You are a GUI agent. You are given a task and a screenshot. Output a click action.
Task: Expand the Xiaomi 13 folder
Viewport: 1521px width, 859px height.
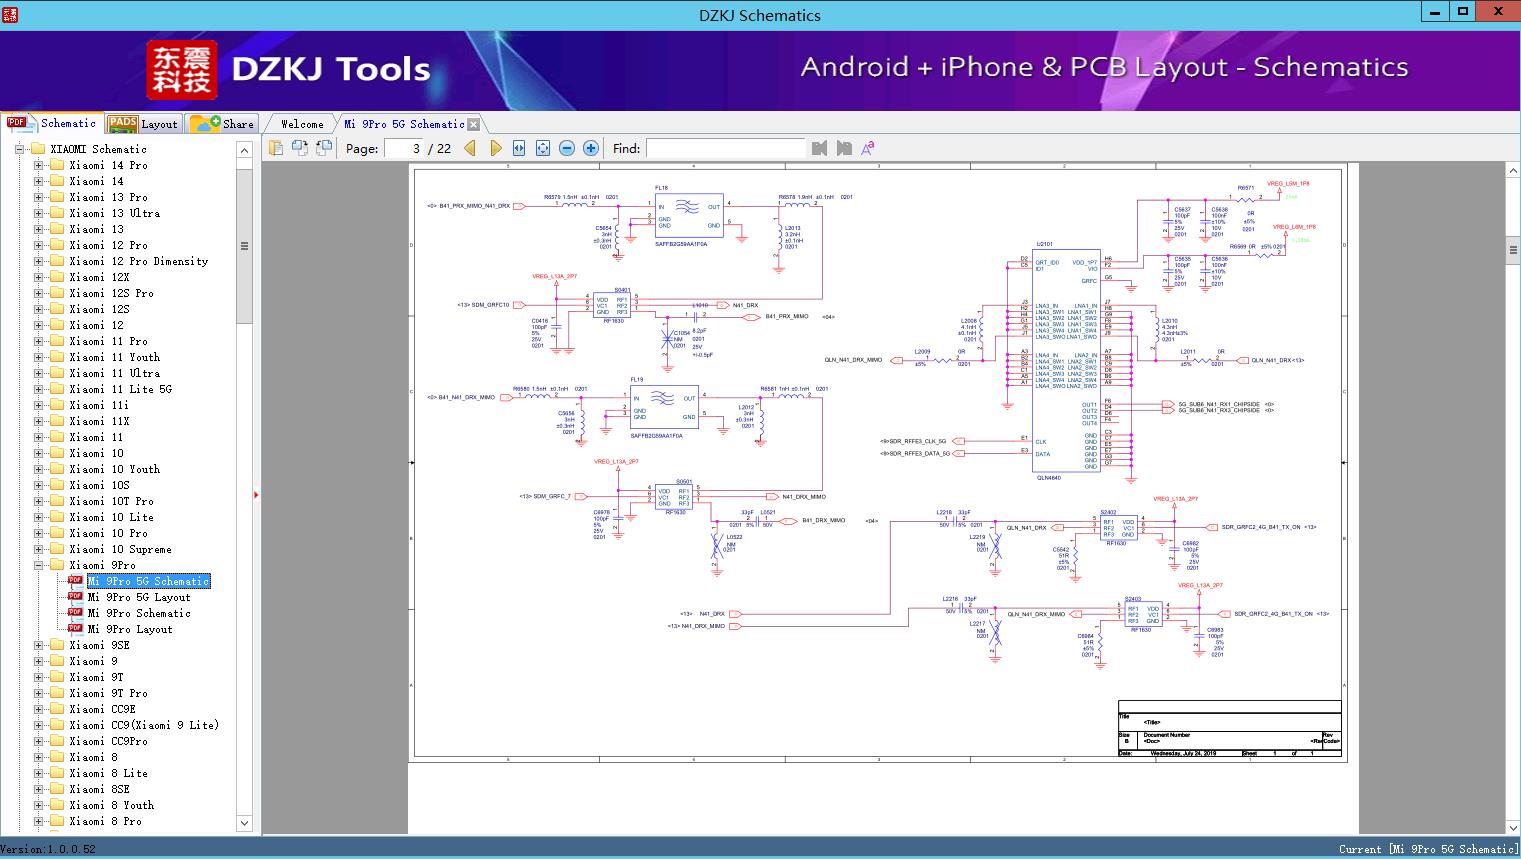click(38, 229)
